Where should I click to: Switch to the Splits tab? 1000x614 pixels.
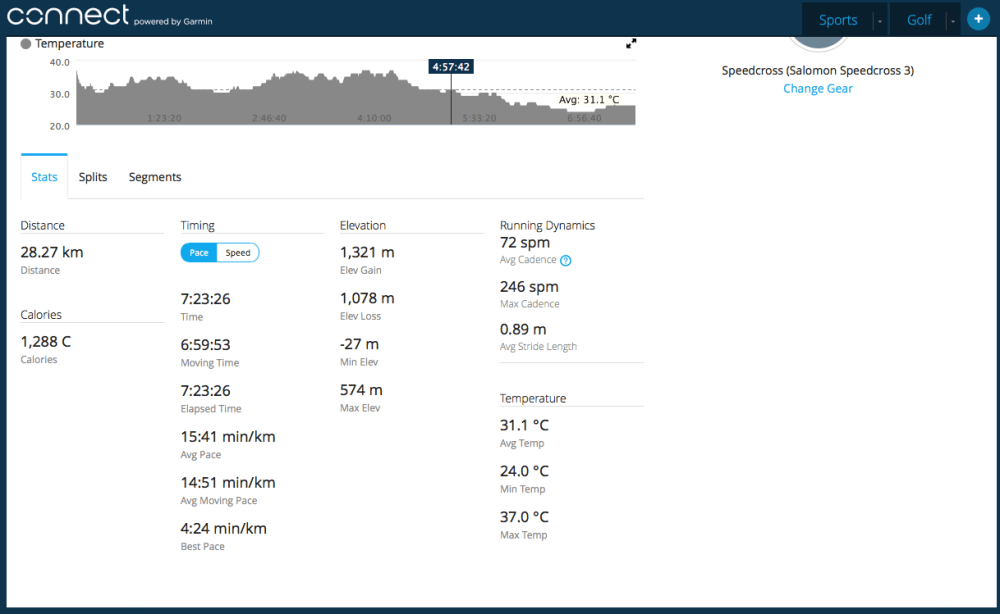point(93,176)
